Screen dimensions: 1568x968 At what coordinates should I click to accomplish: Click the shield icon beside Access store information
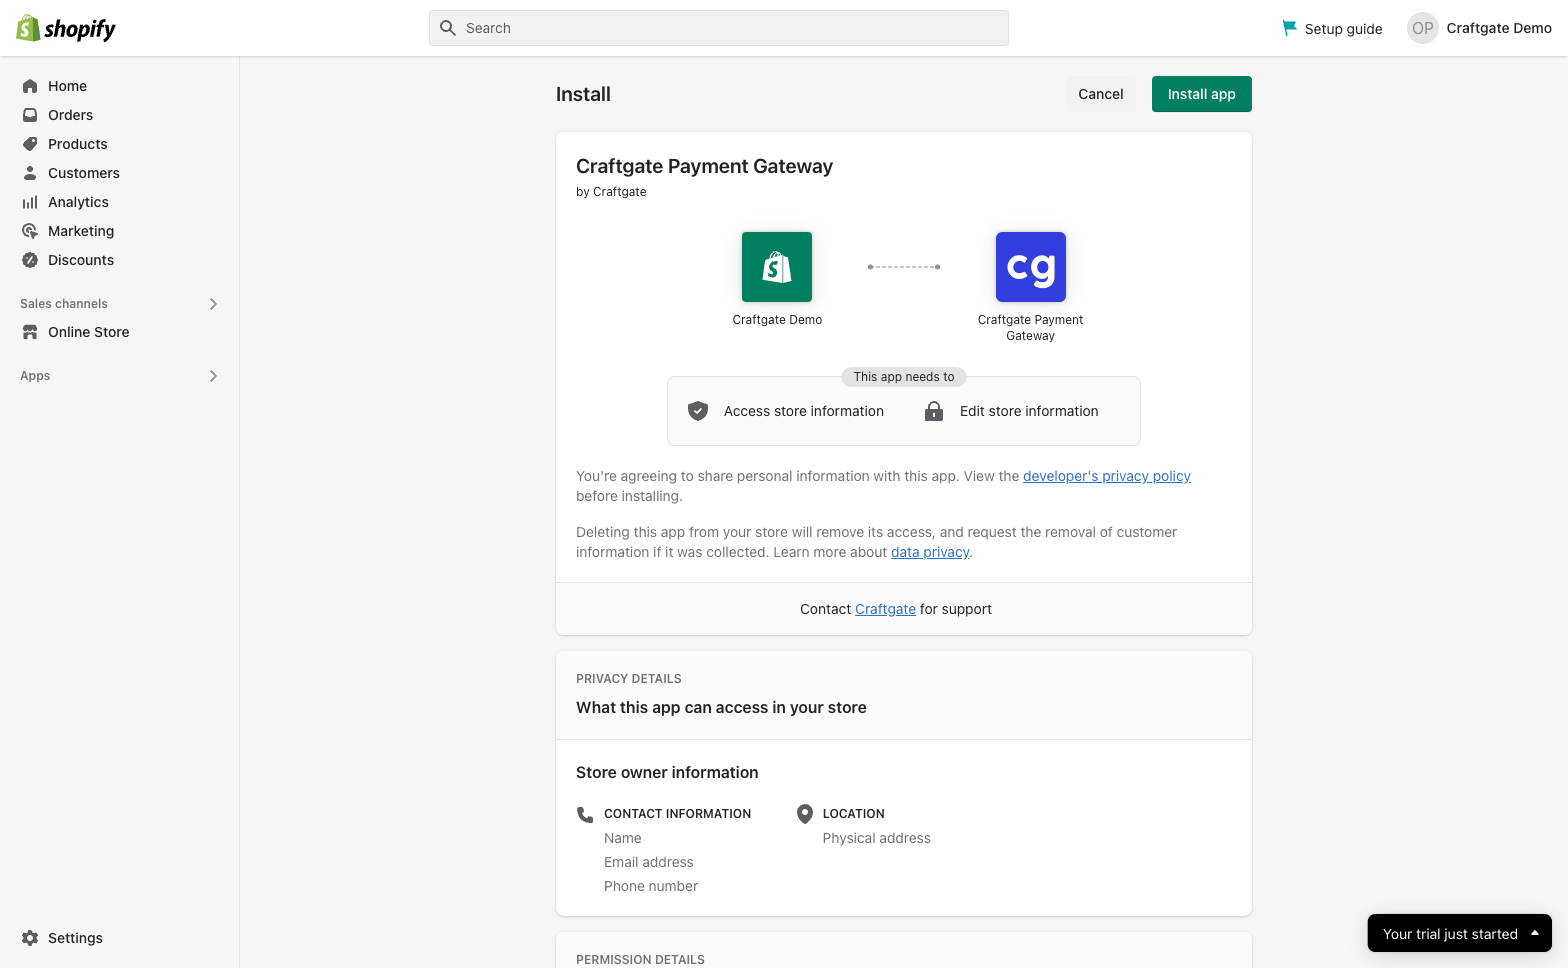tap(698, 411)
